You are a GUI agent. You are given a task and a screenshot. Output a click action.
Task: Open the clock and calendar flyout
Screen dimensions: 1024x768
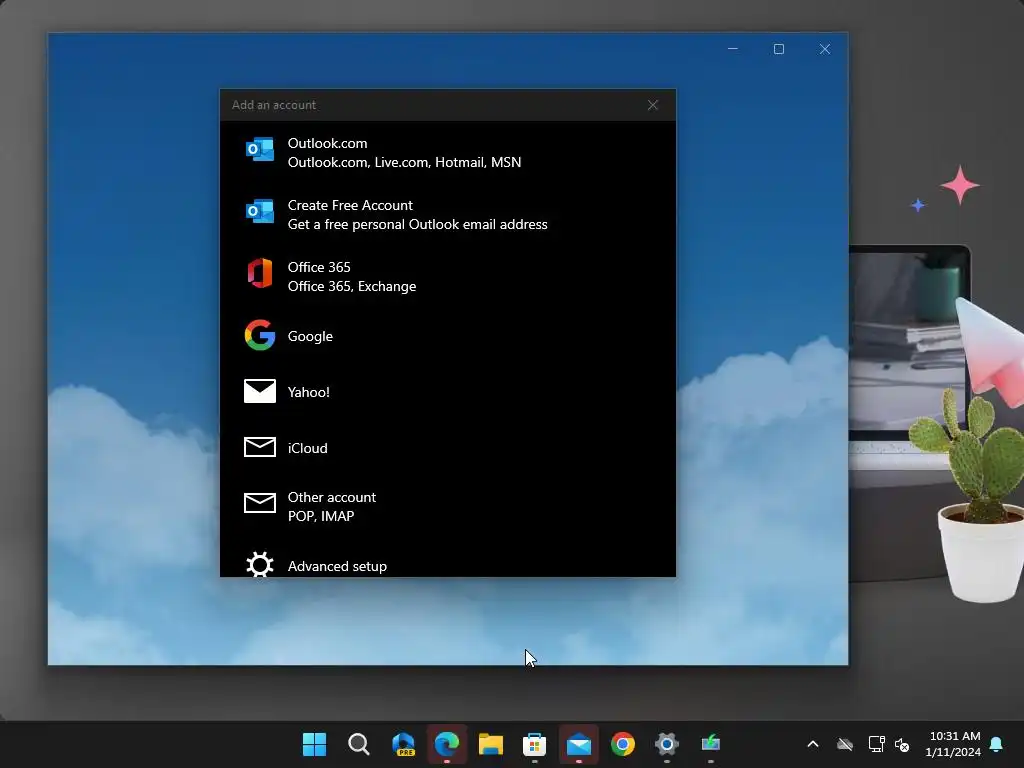(953, 744)
